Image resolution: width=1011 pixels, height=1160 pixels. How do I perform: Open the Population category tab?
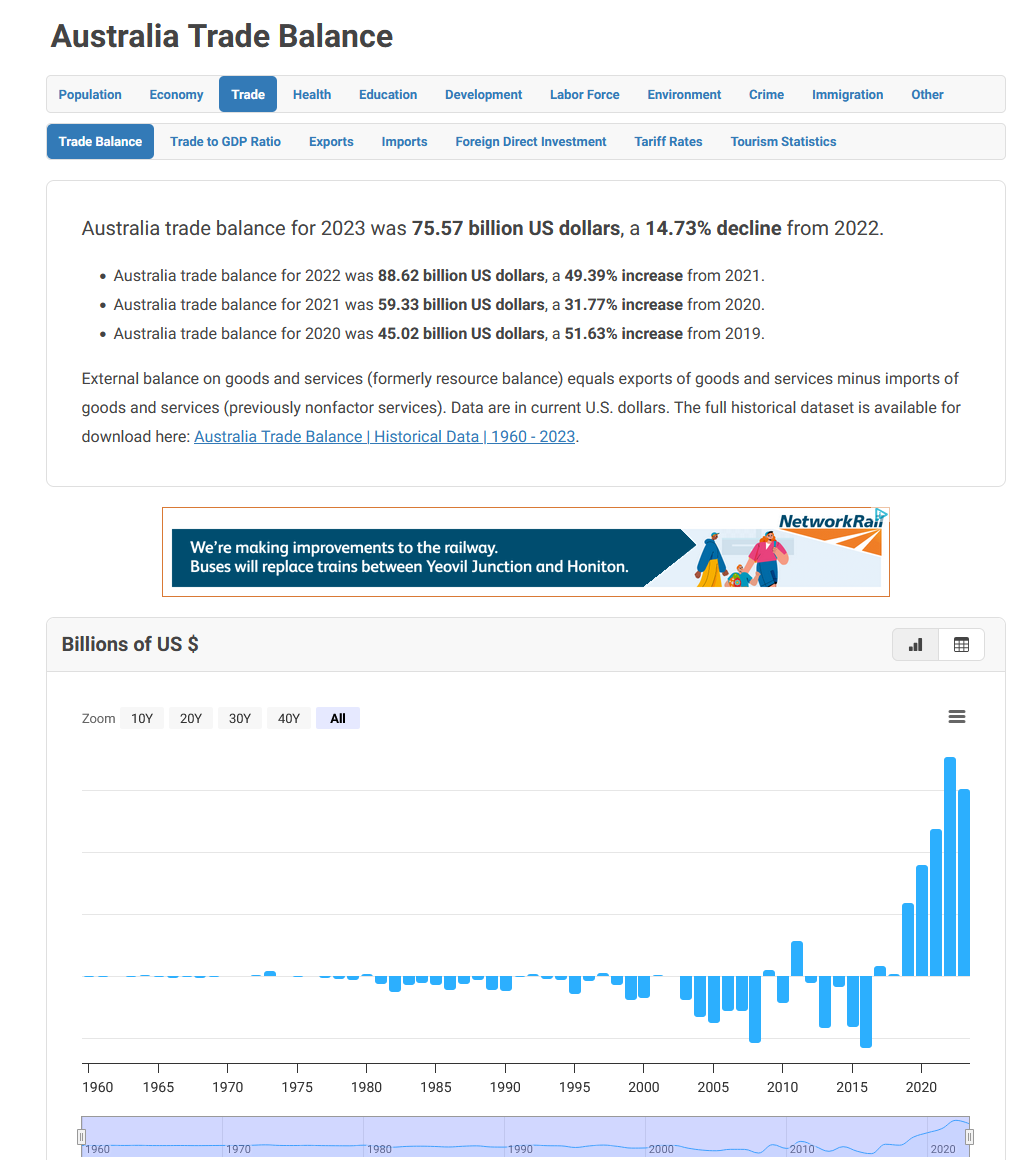(x=90, y=95)
